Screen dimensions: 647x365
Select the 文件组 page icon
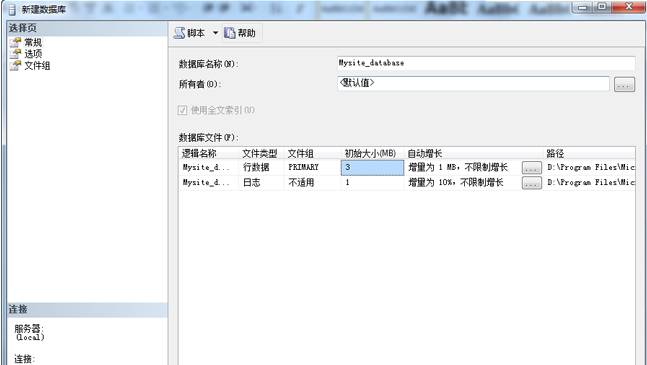pyautogui.click(x=15, y=65)
